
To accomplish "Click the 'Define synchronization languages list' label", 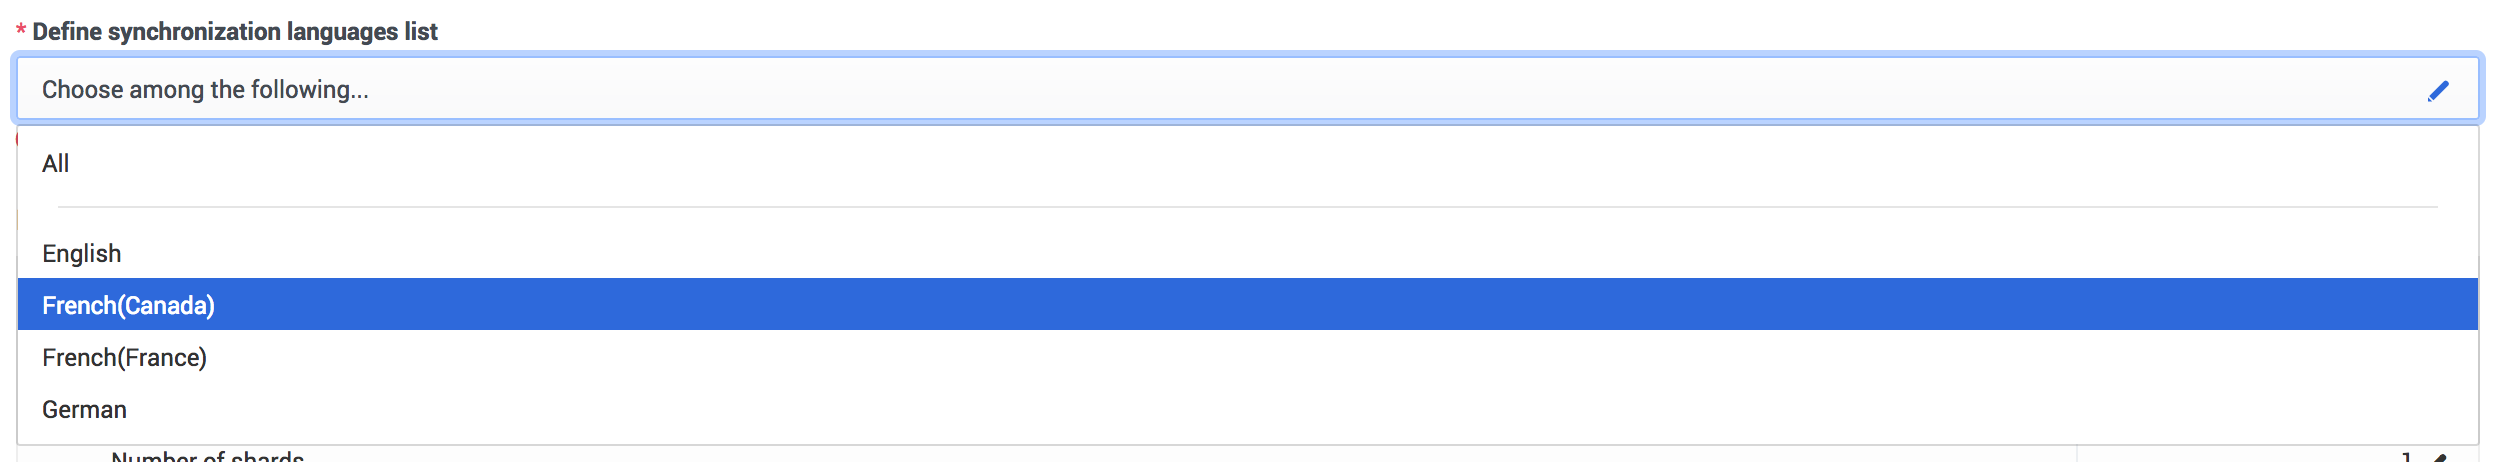I will tap(235, 32).
